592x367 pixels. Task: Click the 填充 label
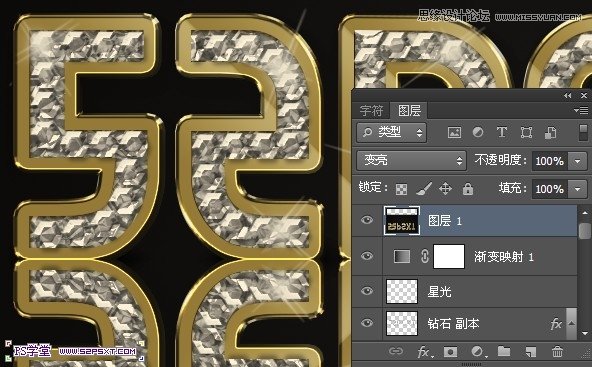[512, 188]
